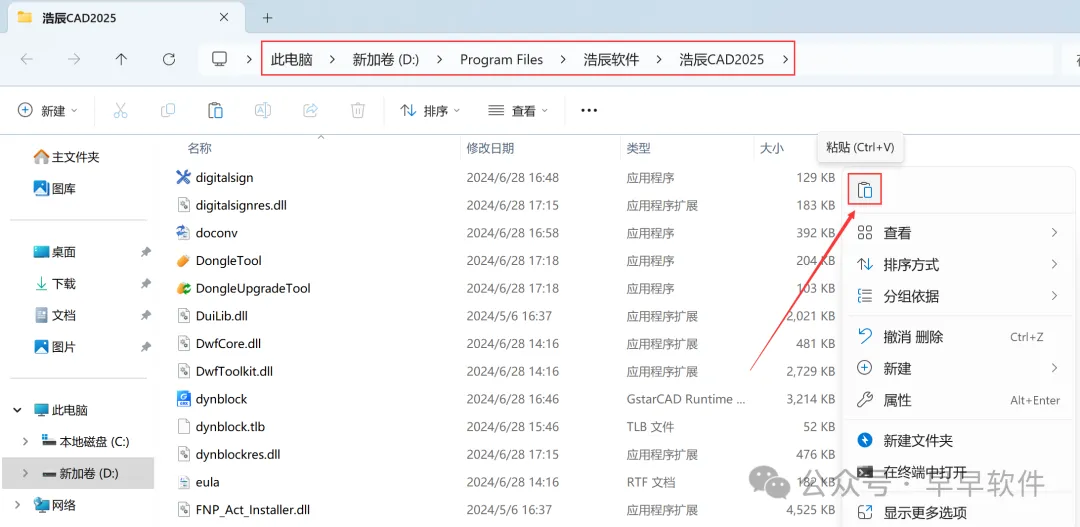Go up one folder level

tap(121, 59)
